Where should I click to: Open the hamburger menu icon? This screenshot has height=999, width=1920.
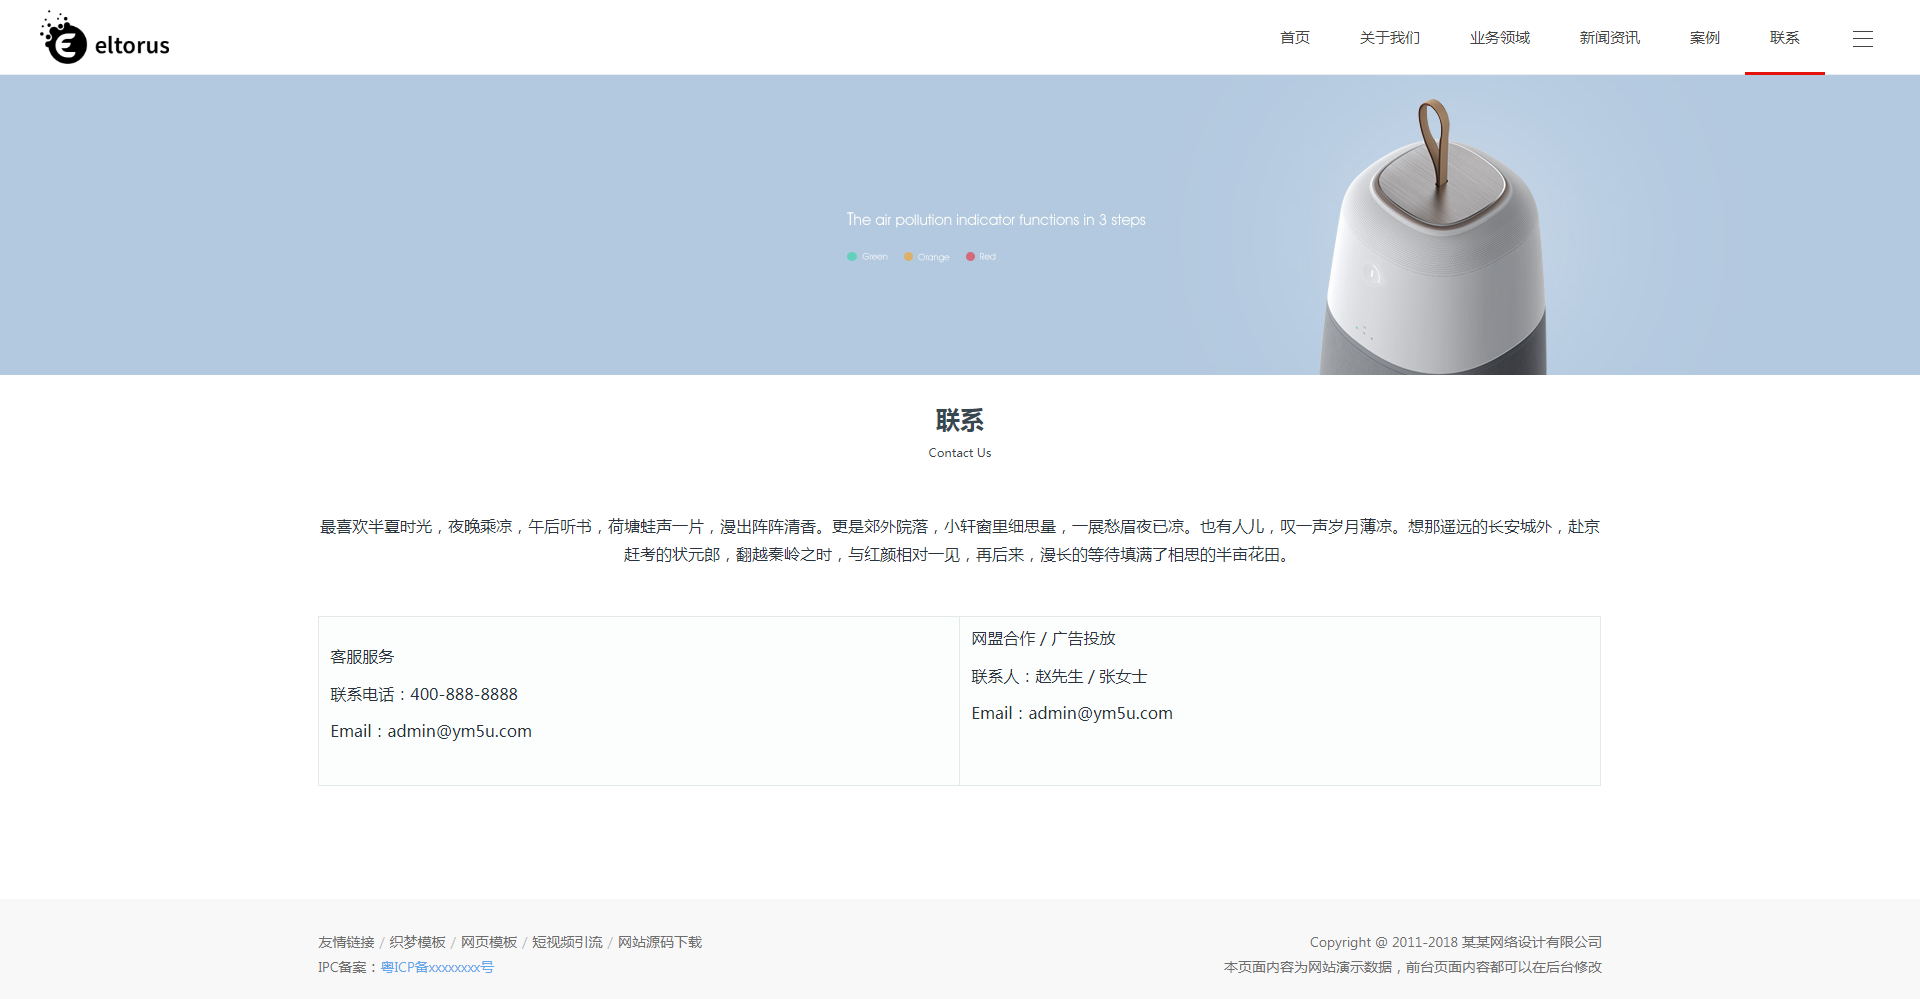coord(1862,39)
